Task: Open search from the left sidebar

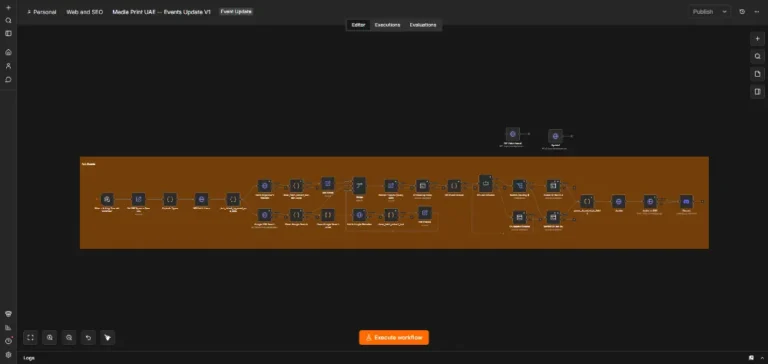Action: coord(8,21)
